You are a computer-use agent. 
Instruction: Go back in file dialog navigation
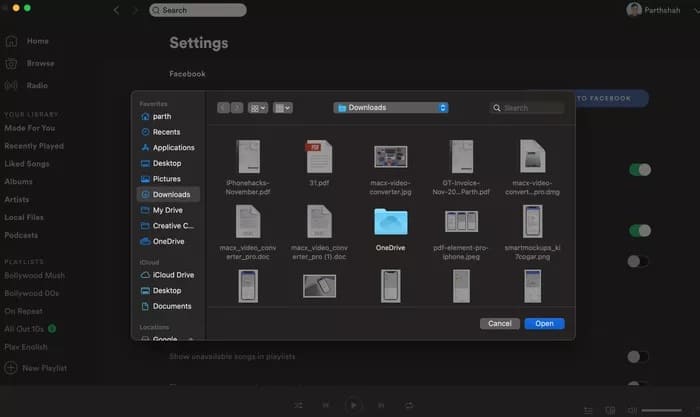click(223, 108)
